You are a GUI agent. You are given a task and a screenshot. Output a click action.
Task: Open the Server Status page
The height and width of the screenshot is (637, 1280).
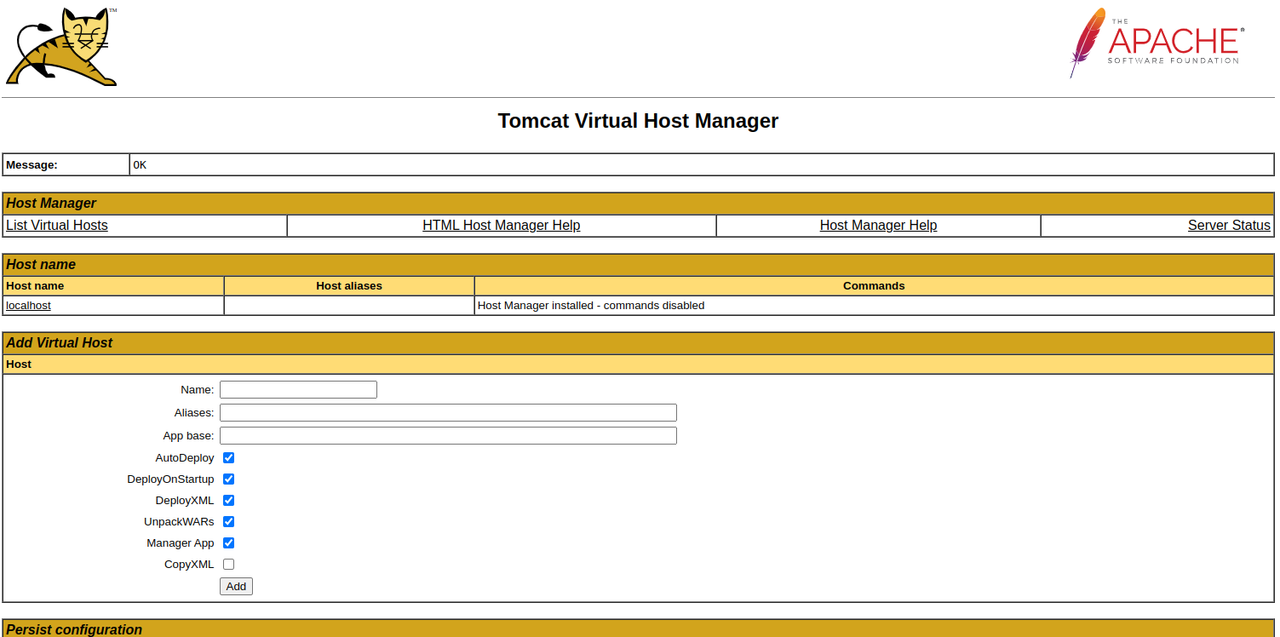click(x=1228, y=225)
